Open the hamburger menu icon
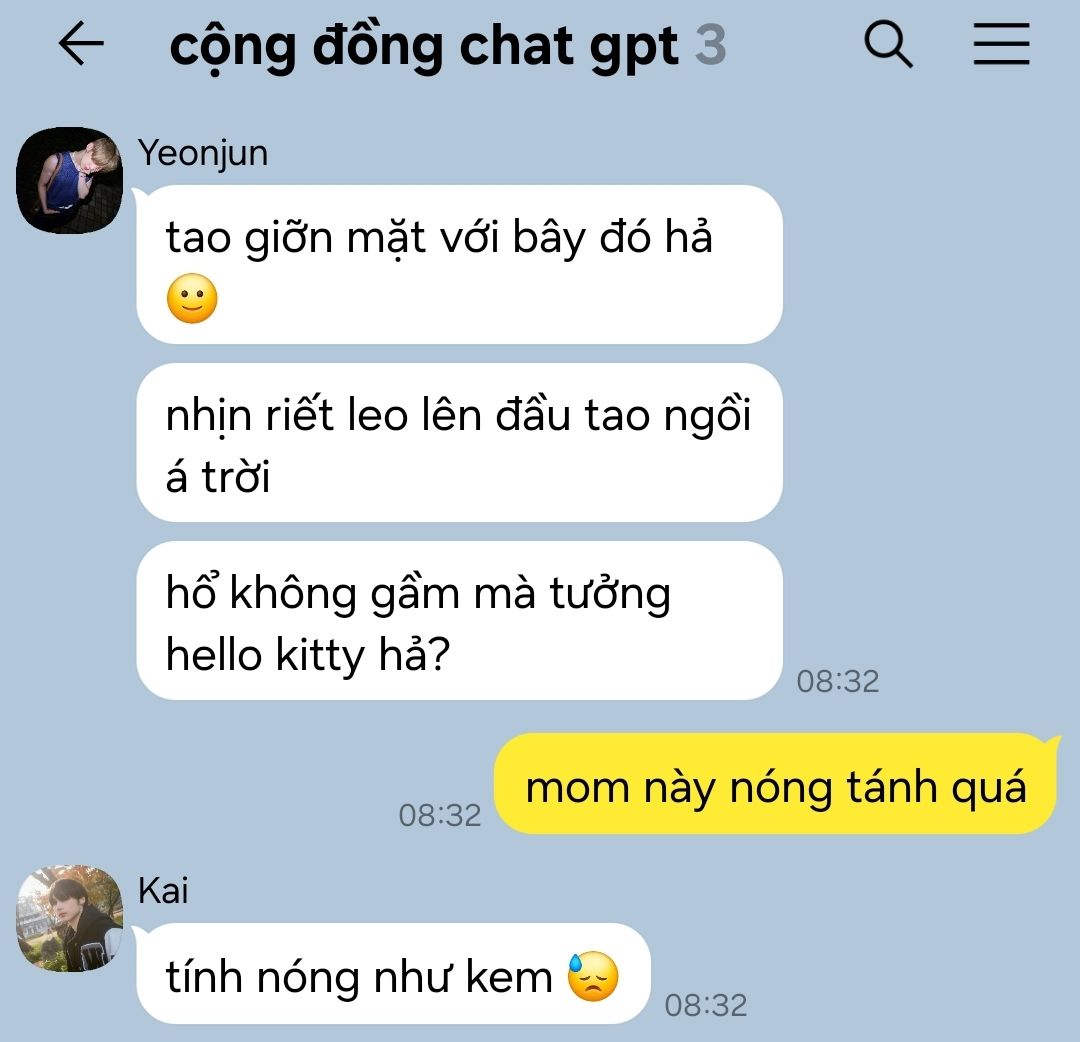The height and width of the screenshot is (1042, 1080). click(1001, 43)
